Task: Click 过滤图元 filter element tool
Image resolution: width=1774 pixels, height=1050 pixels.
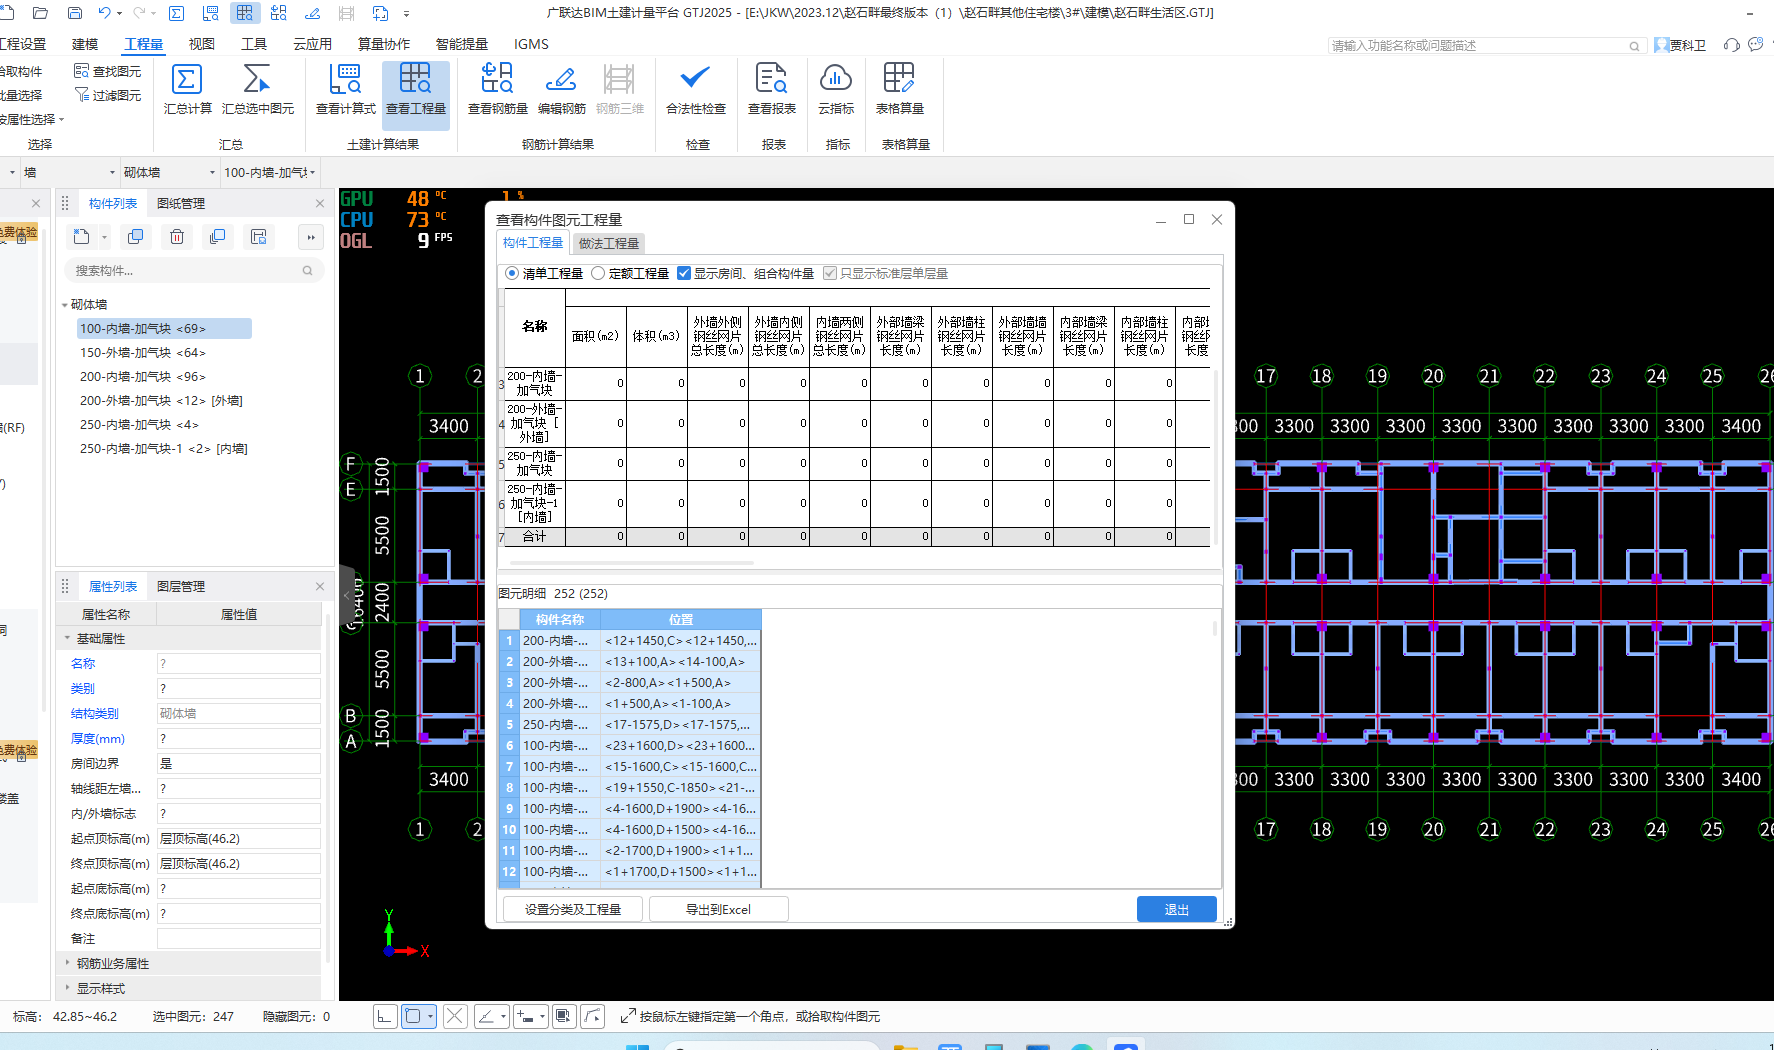Action: pyautogui.click(x=108, y=95)
